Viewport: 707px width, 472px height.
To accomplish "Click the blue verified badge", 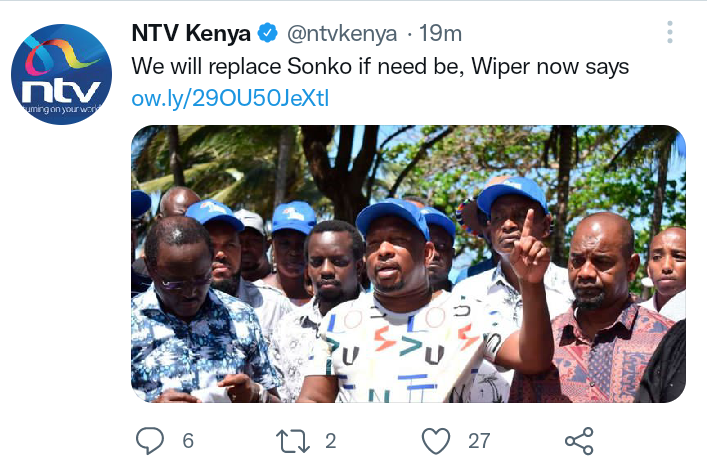I will coord(267,33).
